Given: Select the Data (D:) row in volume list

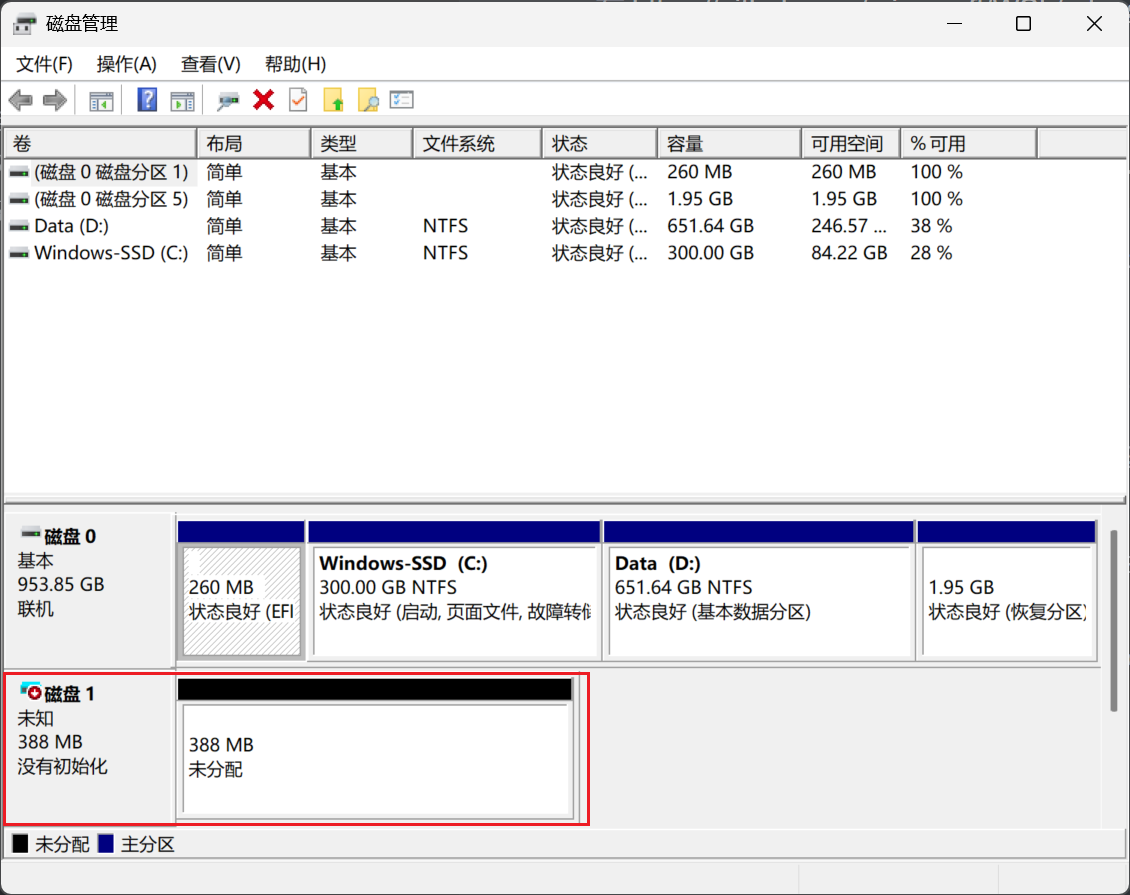Looking at the screenshot, I should pos(71,226).
